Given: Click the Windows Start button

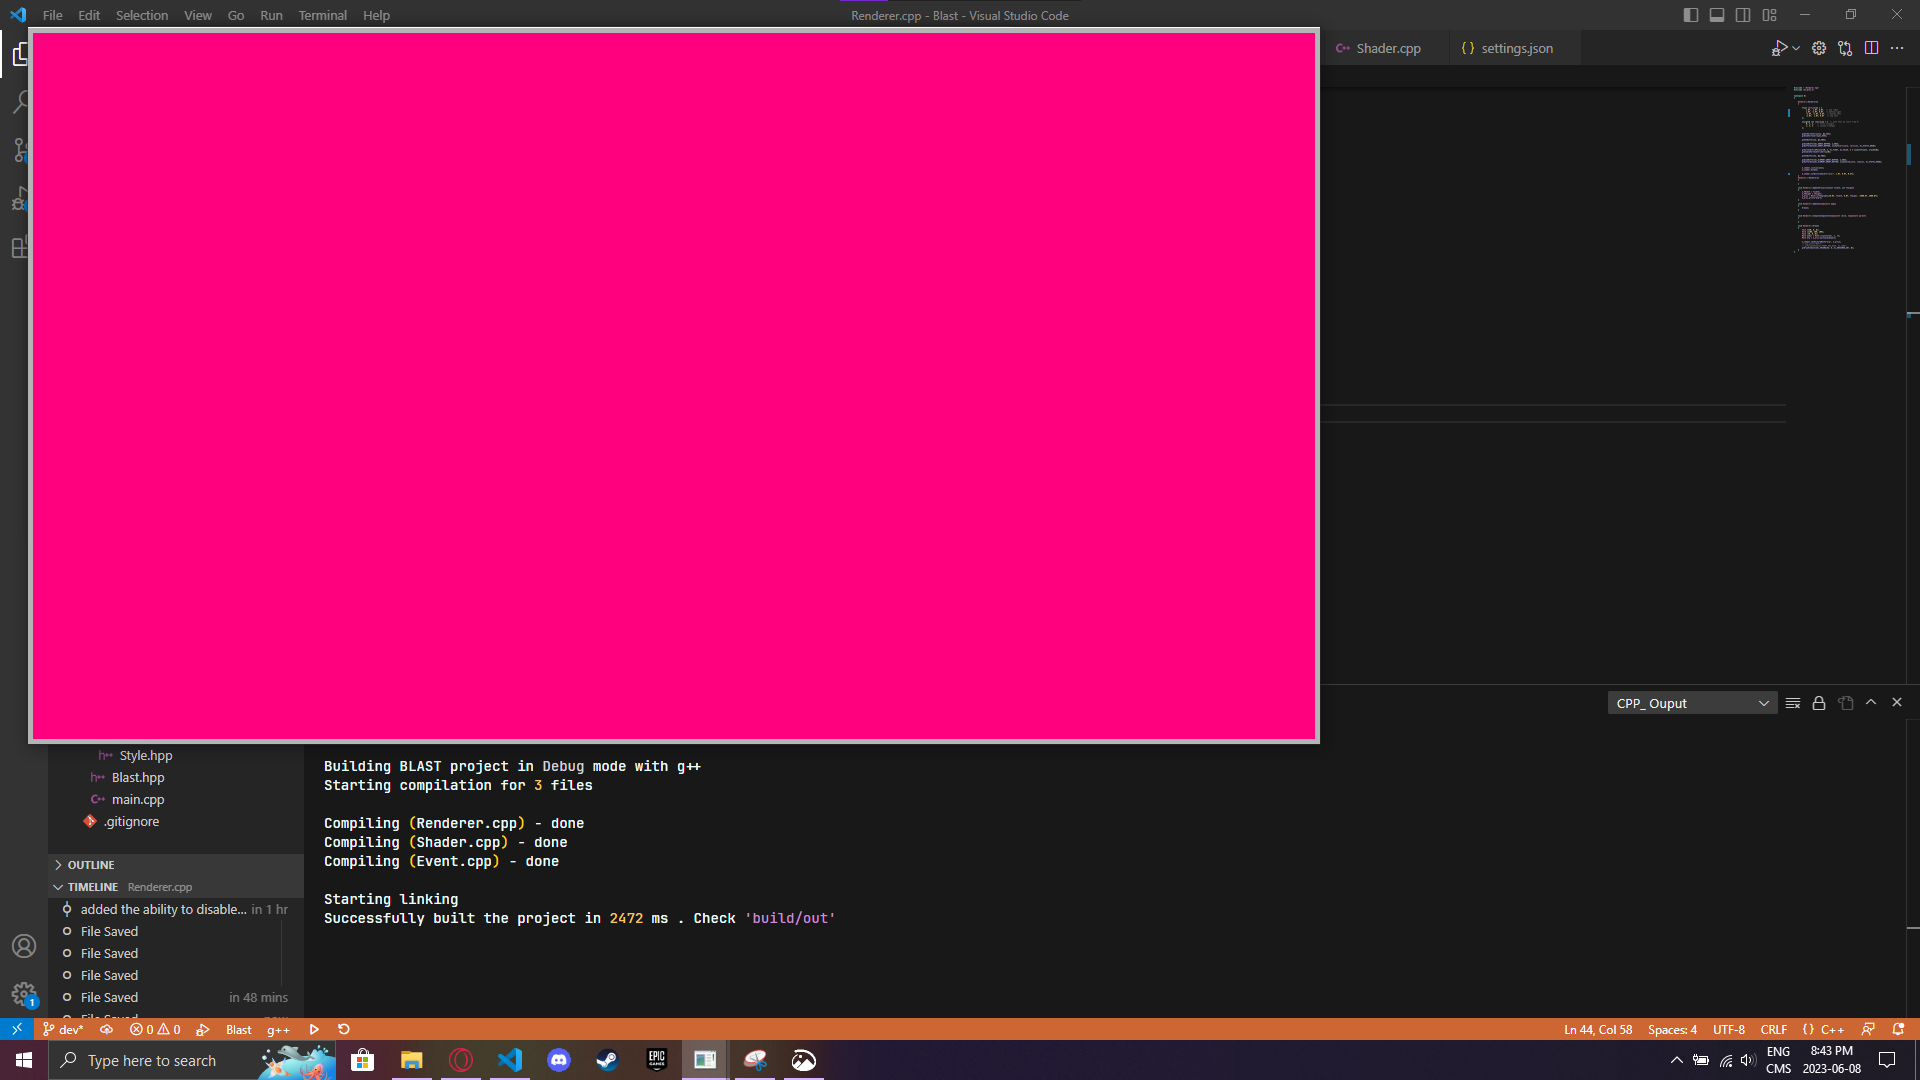Looking at the screenshot, I should click(24, 1060).
